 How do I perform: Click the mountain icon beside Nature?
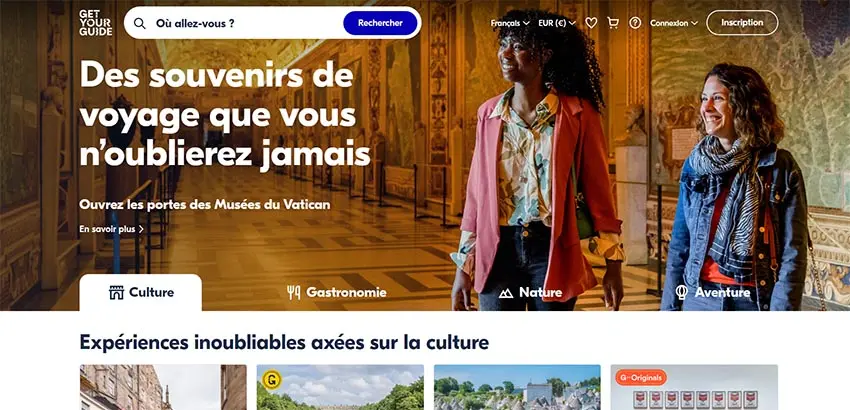[506, 293]
